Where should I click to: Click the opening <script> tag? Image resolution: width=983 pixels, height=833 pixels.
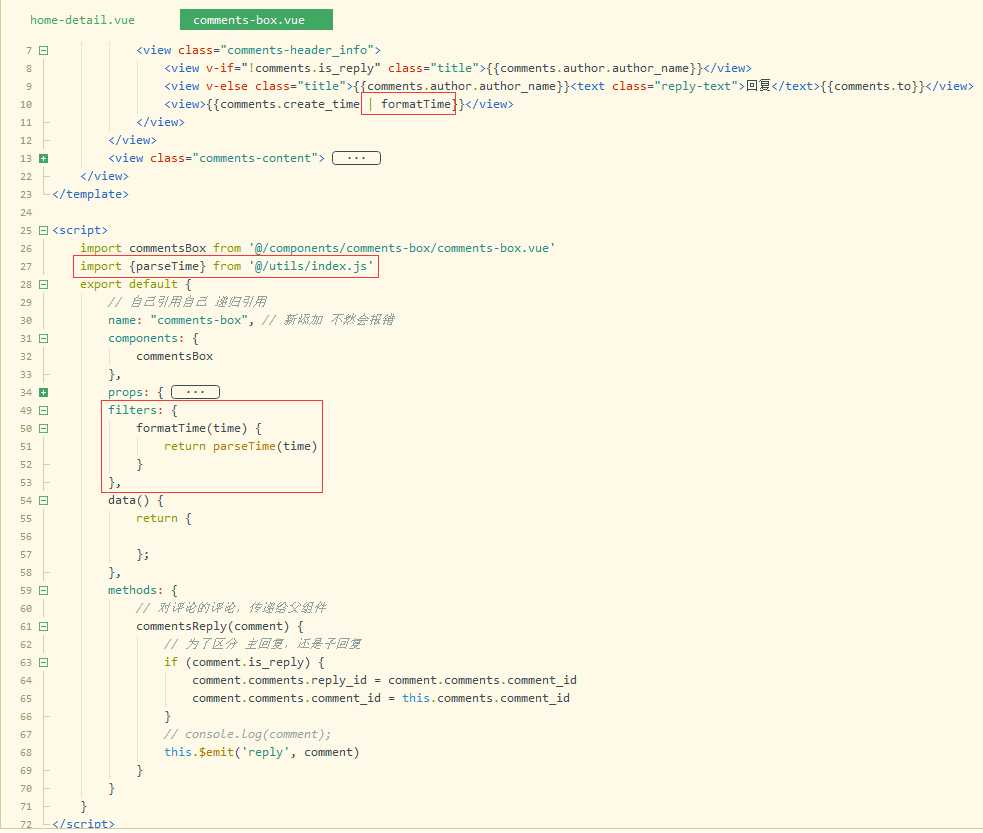[x=80, y=231]
